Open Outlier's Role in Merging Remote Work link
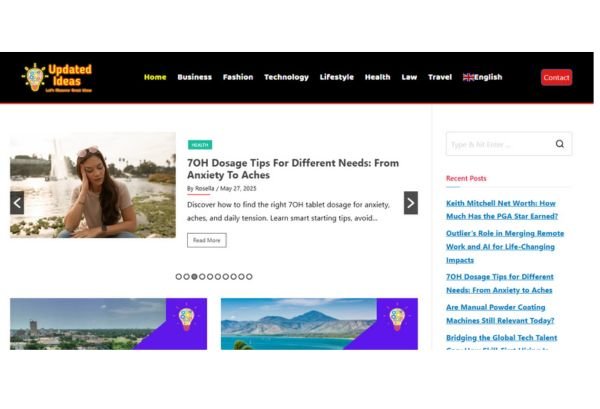Image resolution: width=600 pixels, height=409 pixels. tap(505, 246)
